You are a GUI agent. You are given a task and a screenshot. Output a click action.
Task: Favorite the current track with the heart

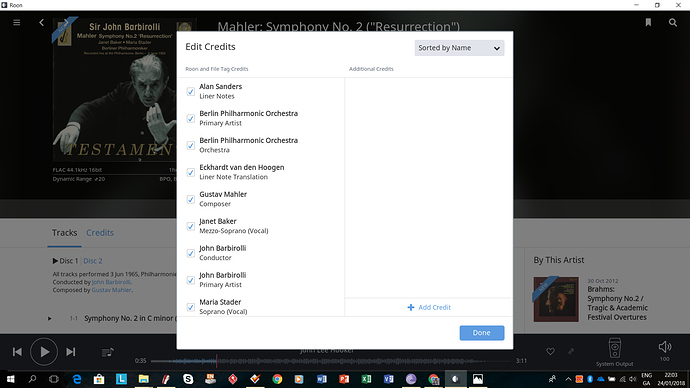pyautogui.click(x=550, y=351)
